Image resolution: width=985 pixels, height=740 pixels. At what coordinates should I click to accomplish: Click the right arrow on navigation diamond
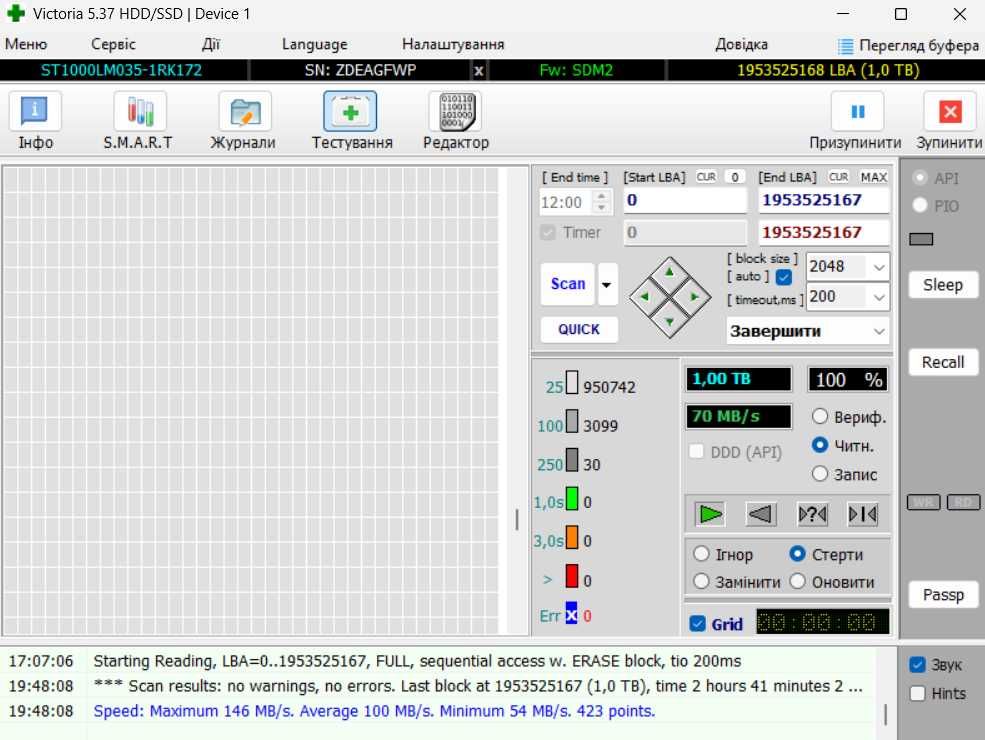pos(694,297)
